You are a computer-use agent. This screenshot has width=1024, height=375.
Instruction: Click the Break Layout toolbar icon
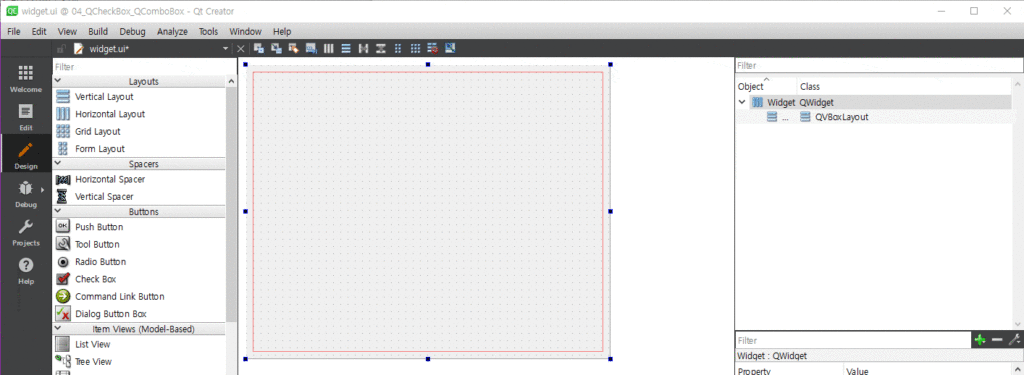click(432, 48)
